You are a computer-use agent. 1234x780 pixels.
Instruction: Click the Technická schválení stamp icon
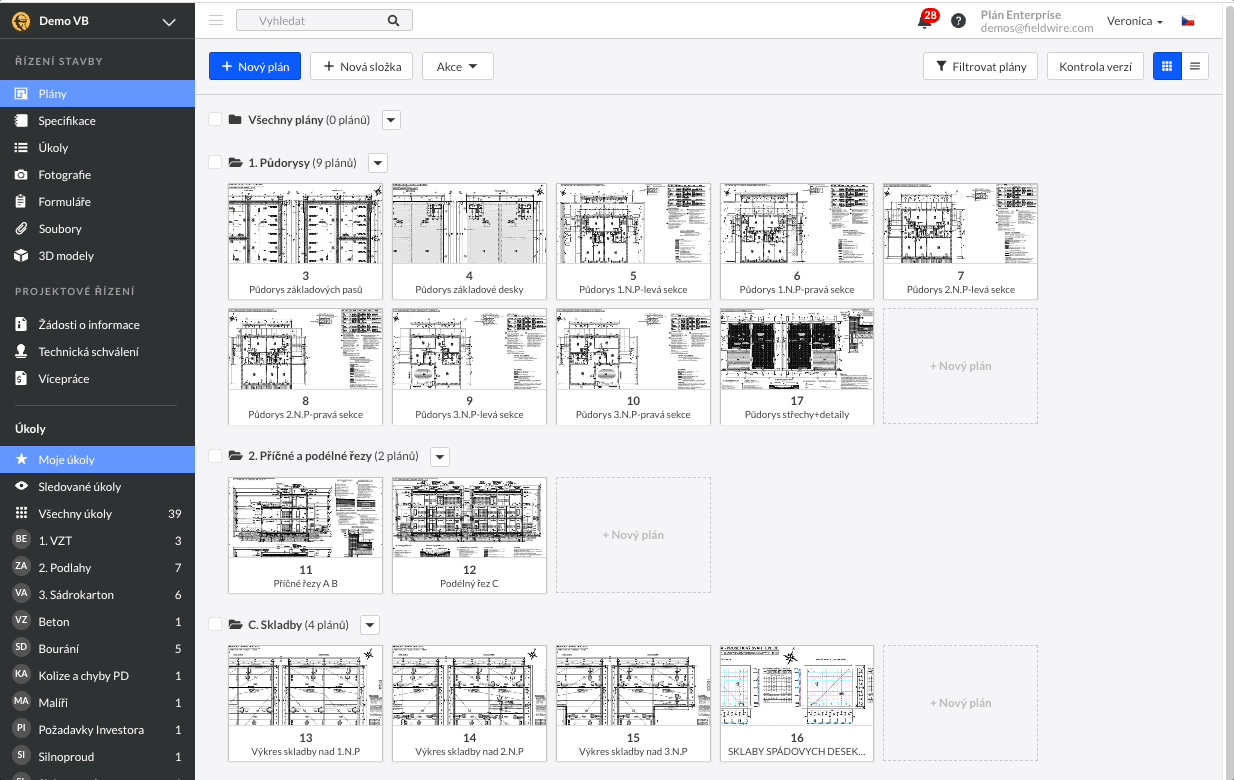(20, 352)
